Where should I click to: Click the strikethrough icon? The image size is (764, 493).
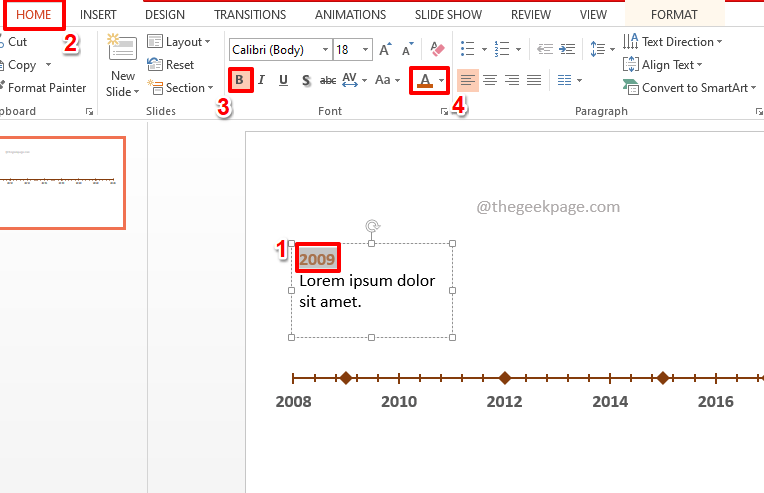[327, 80]
